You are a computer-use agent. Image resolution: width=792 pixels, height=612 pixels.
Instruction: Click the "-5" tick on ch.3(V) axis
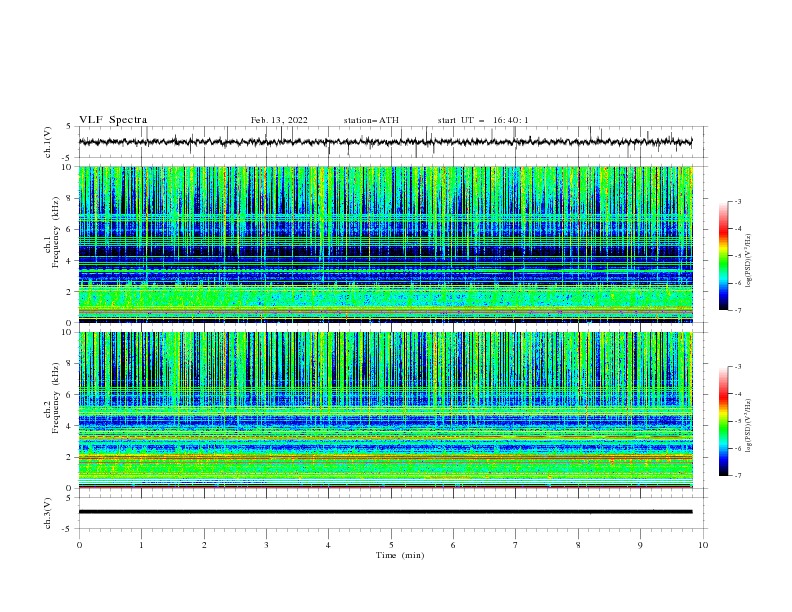click(x=68, y=529)
